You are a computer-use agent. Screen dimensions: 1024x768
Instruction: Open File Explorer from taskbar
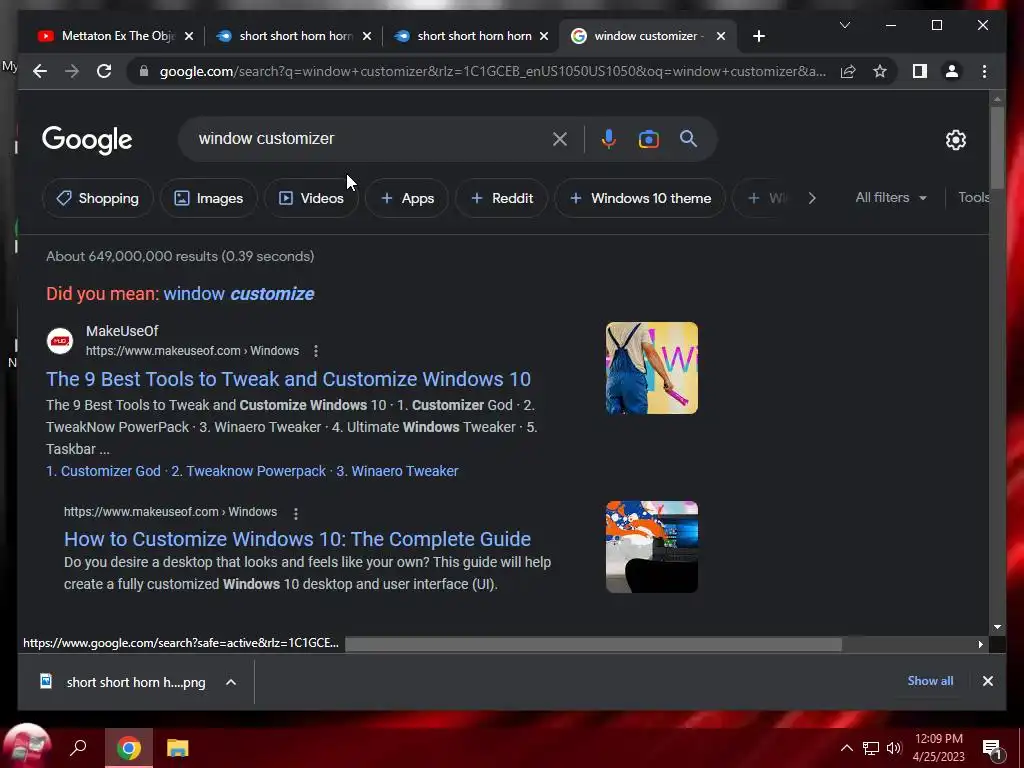177,748
